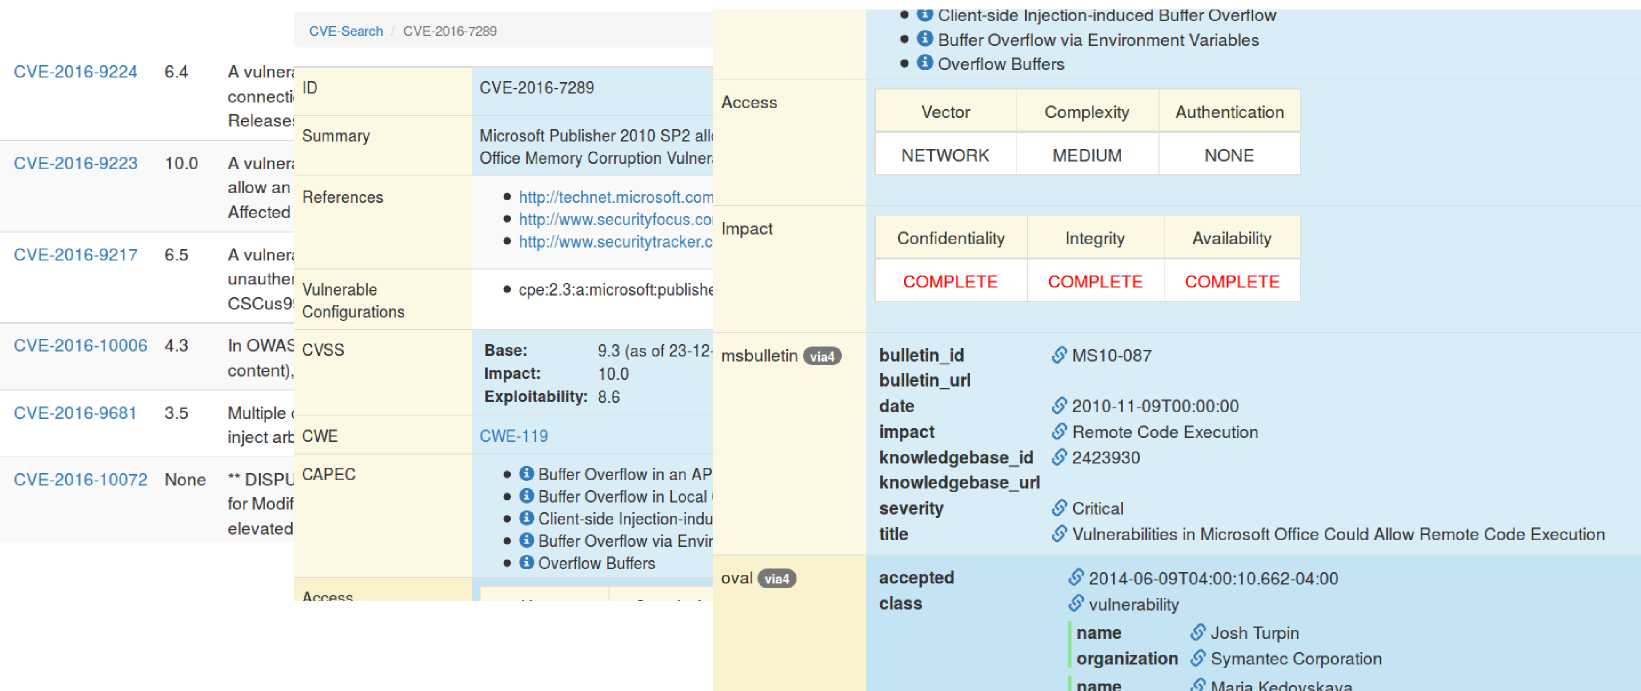Click link icon beside Josh Turpin
The height and width of the screenshot is (691, 1641).
[1198, 633]
